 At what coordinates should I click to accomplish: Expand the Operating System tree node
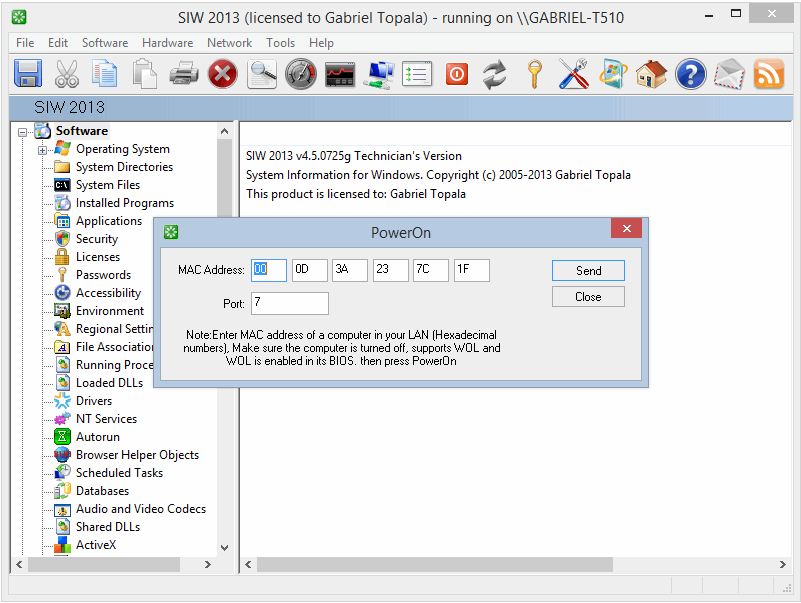pos(43,150)
